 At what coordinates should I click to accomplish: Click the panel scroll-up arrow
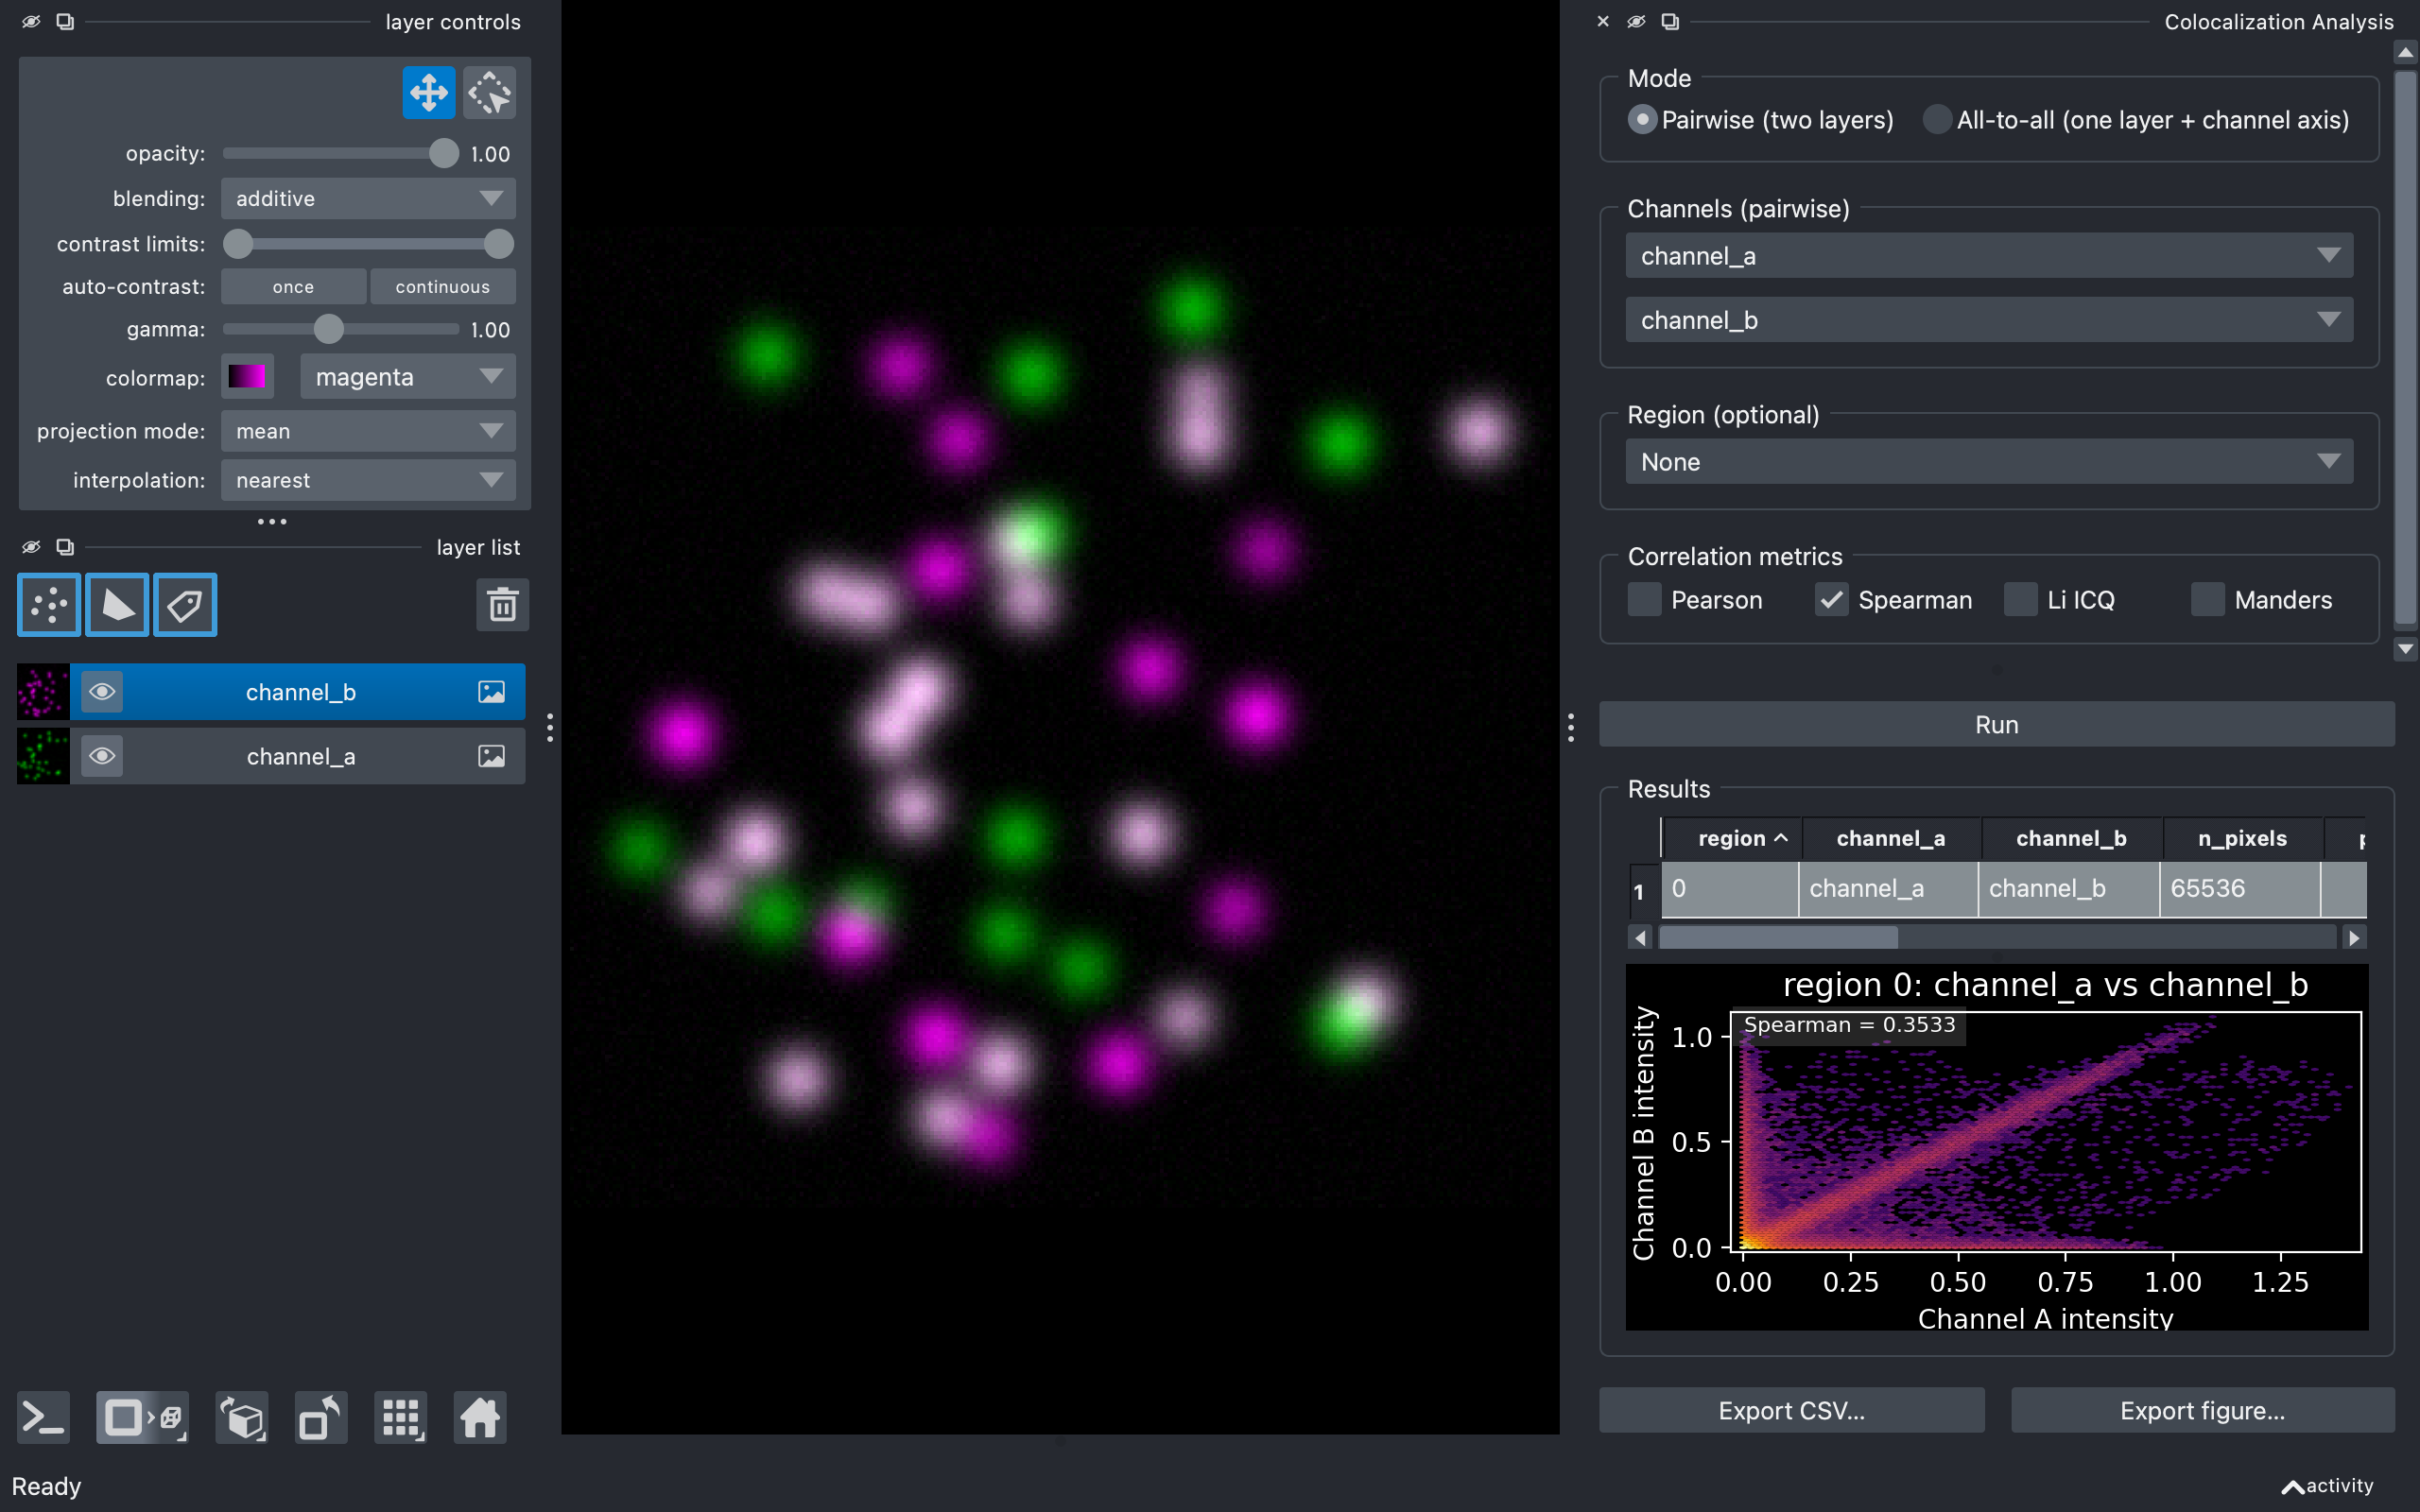2406,52
